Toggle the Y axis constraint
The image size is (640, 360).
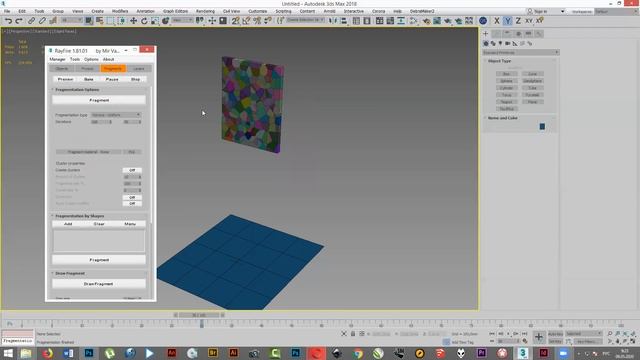point(507,21)
